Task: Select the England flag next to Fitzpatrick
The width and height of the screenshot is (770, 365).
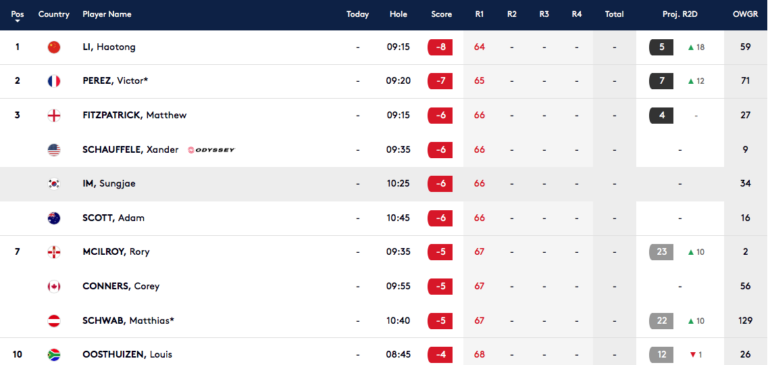Action: [x=54, y=115]
